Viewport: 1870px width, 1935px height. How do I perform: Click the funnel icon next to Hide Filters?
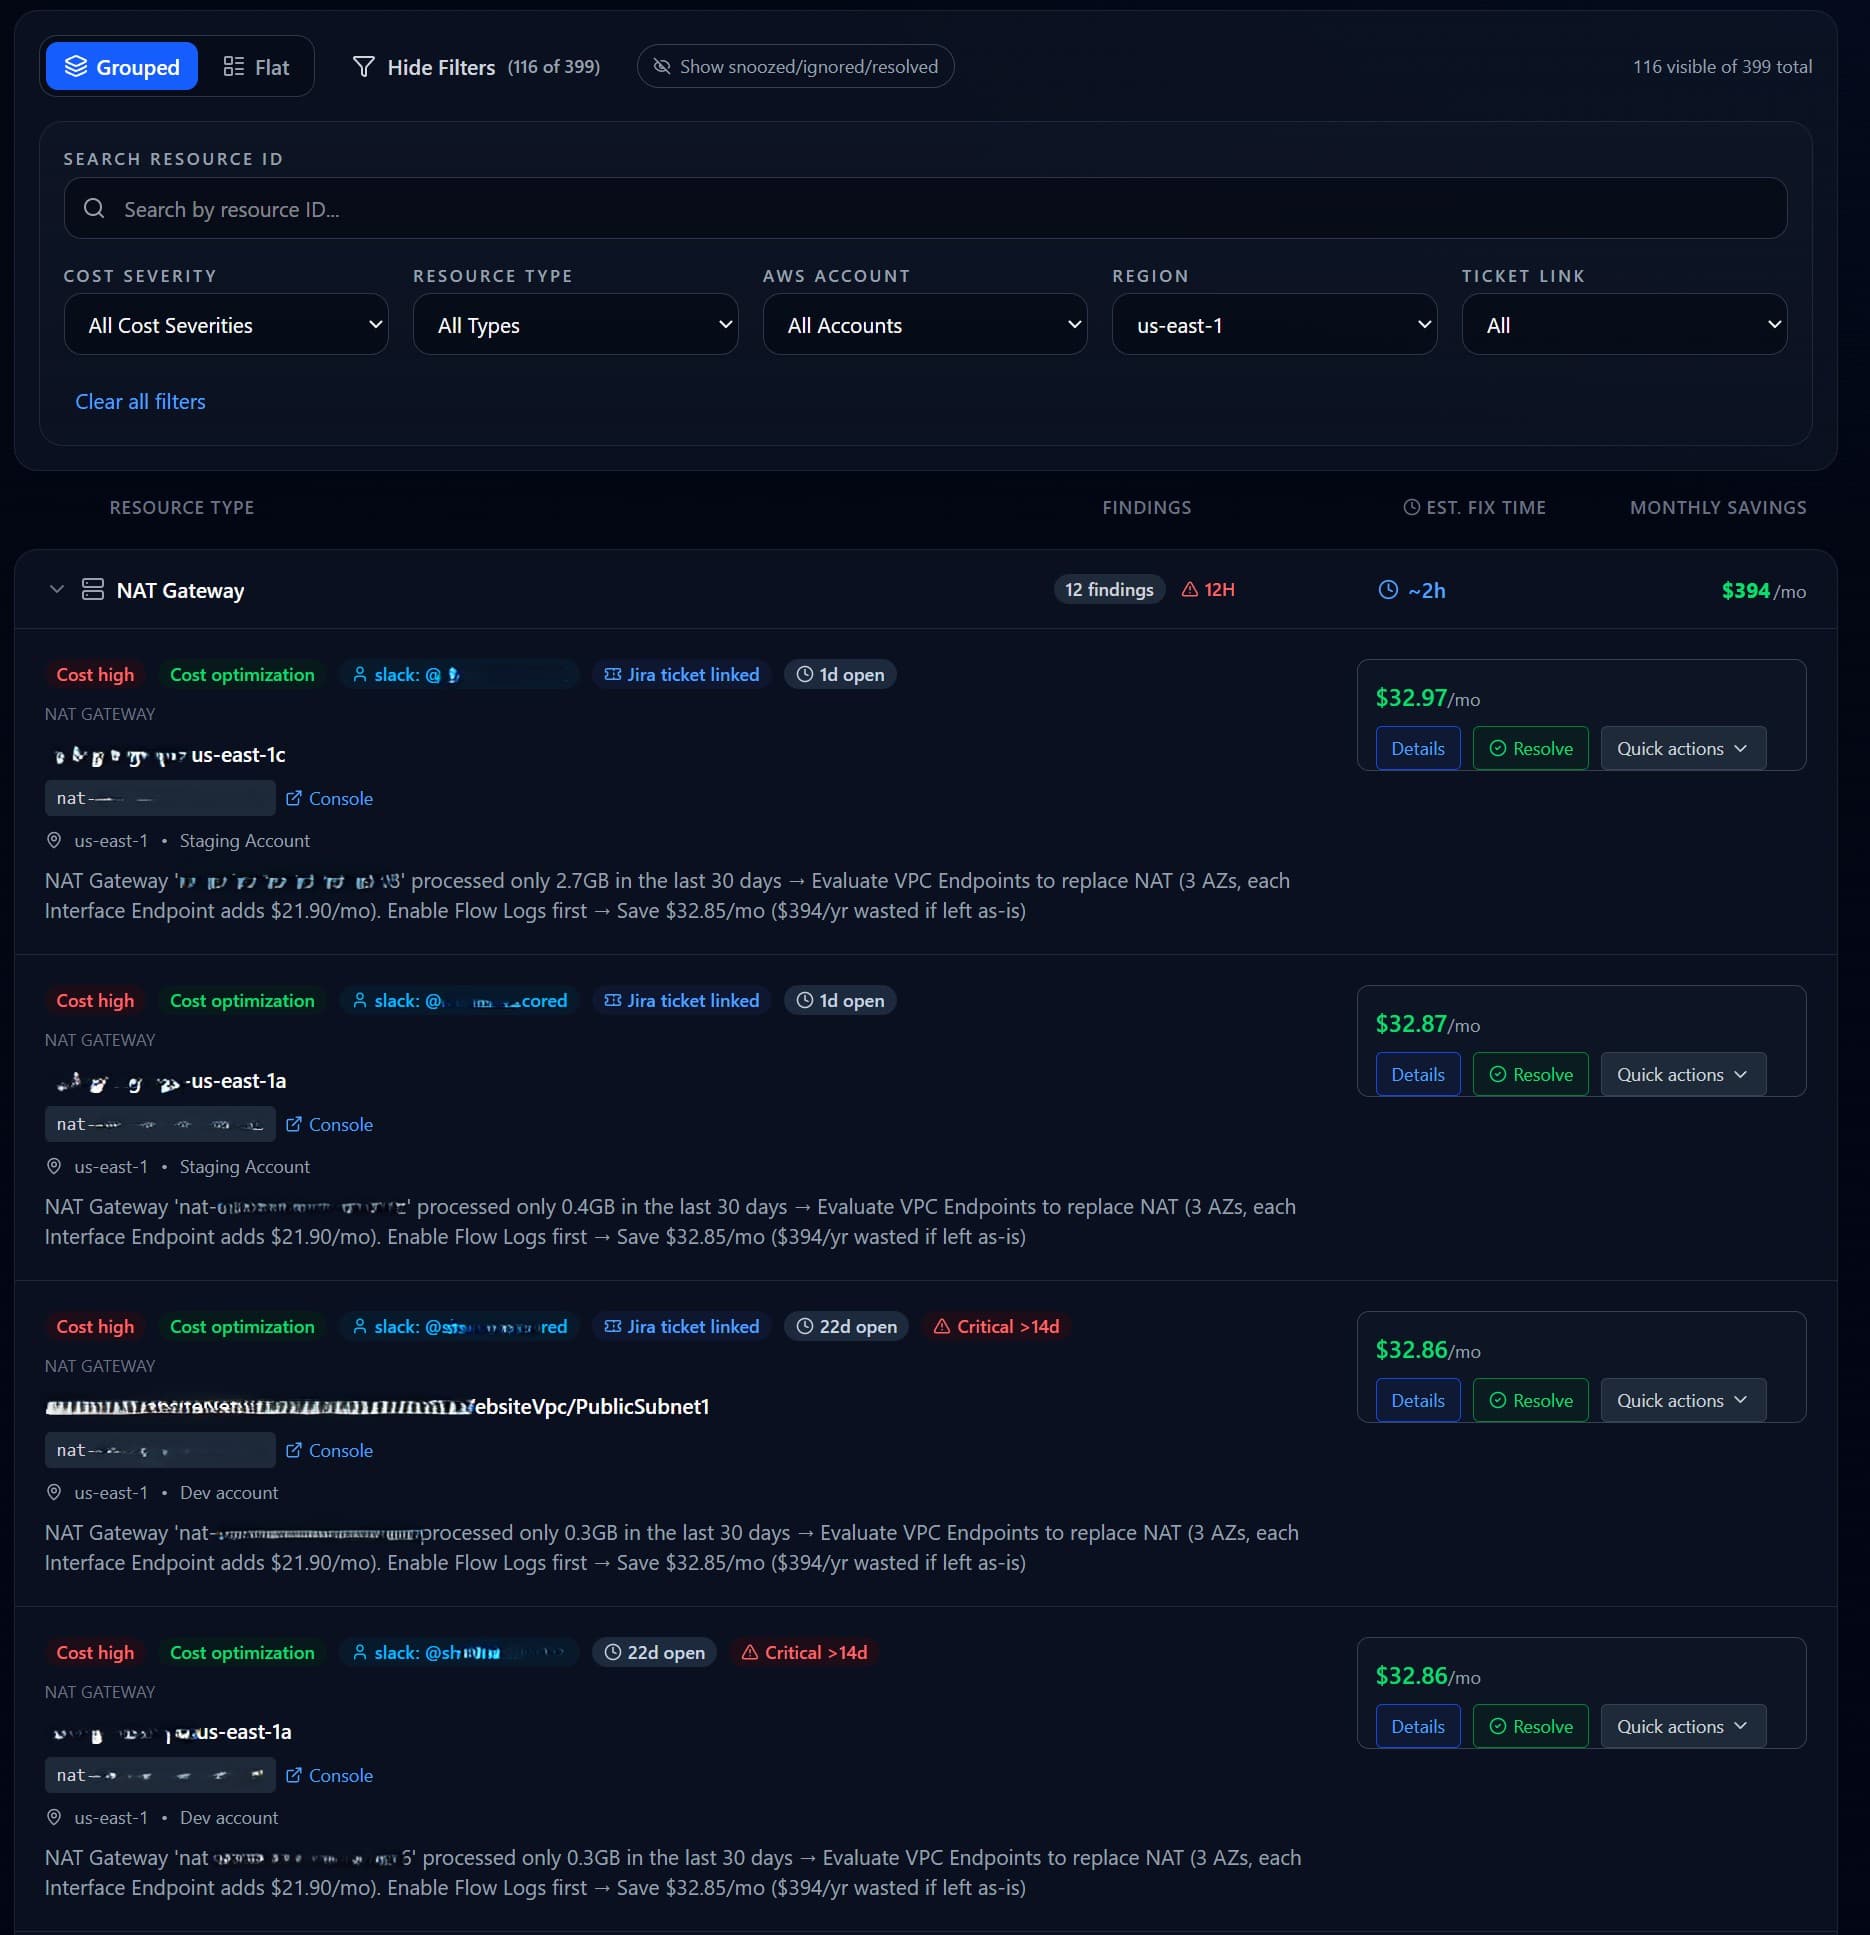click(363, 66)
